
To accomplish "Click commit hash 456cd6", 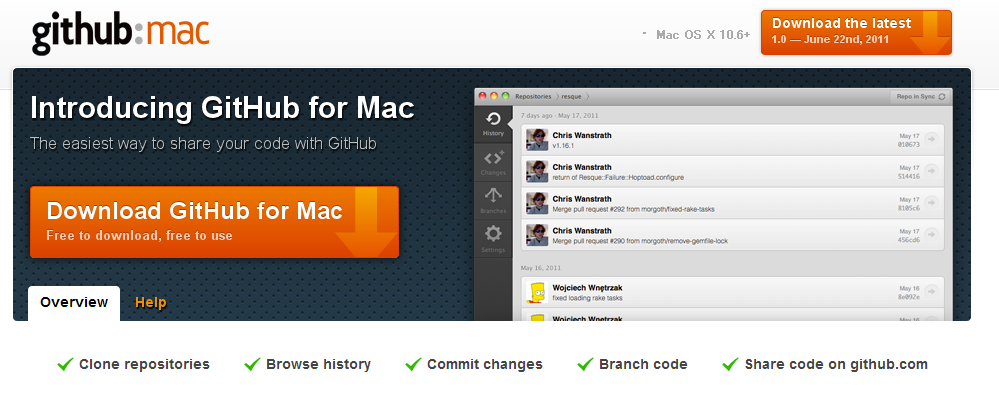I will [x=909, y=240].
